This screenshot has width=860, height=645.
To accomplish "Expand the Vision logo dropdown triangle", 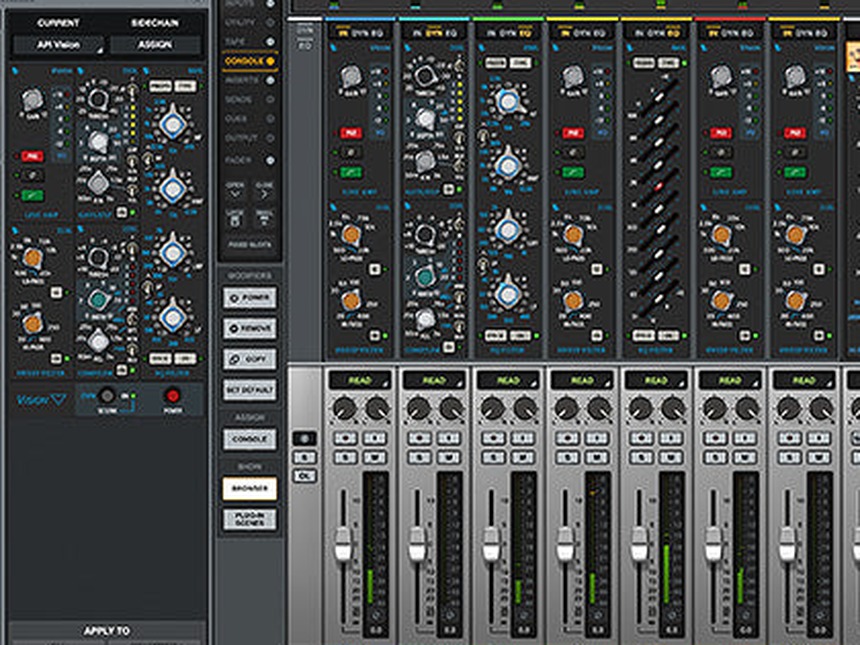I will pyautogui.click(x=58, y=399).
